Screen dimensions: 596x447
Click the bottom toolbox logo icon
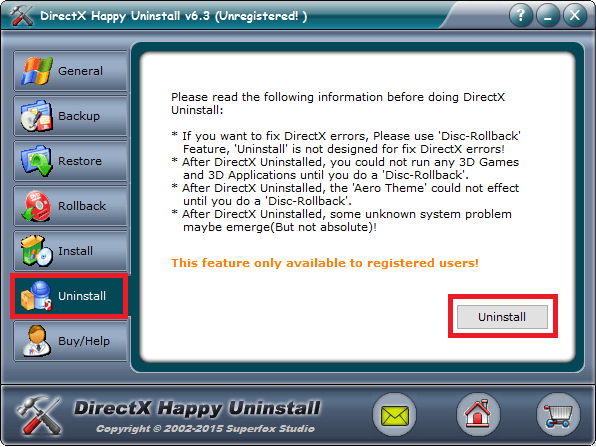[x=39, y=415]
